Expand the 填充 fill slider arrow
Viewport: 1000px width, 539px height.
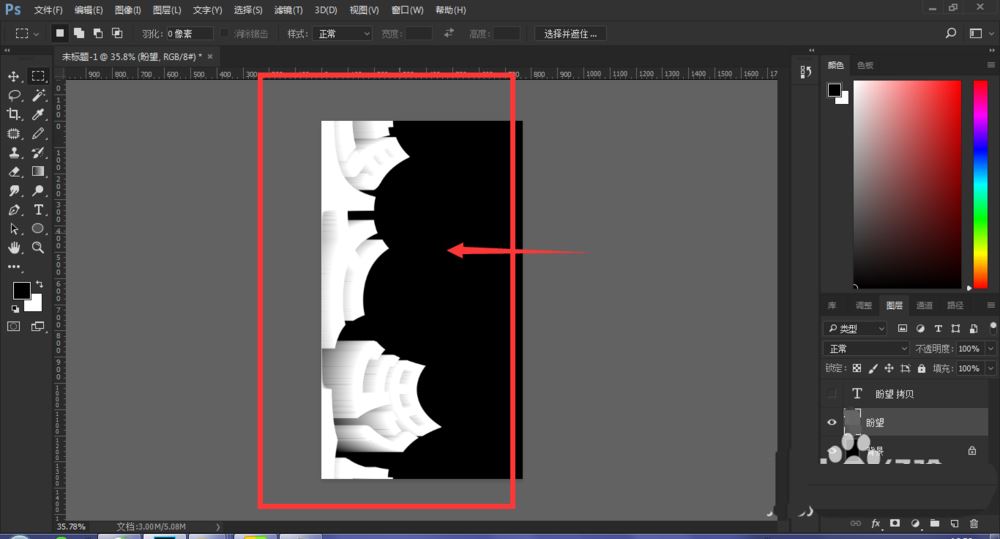click(x=990, y=368)
